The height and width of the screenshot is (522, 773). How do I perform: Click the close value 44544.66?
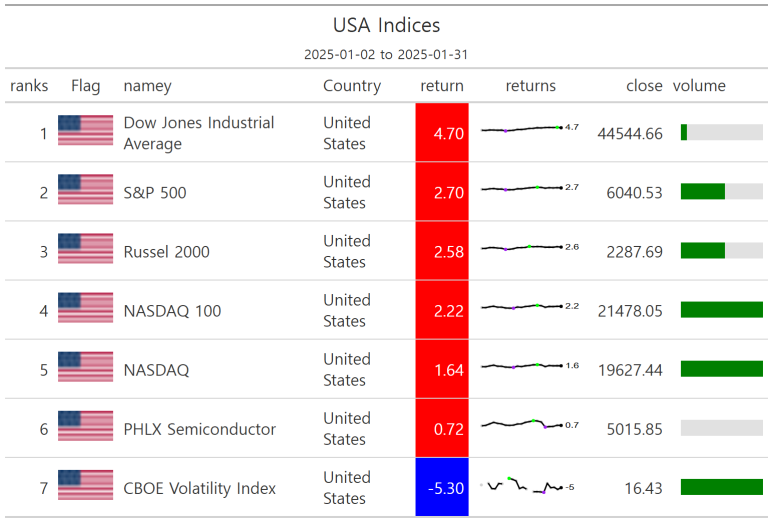(630, 133)
